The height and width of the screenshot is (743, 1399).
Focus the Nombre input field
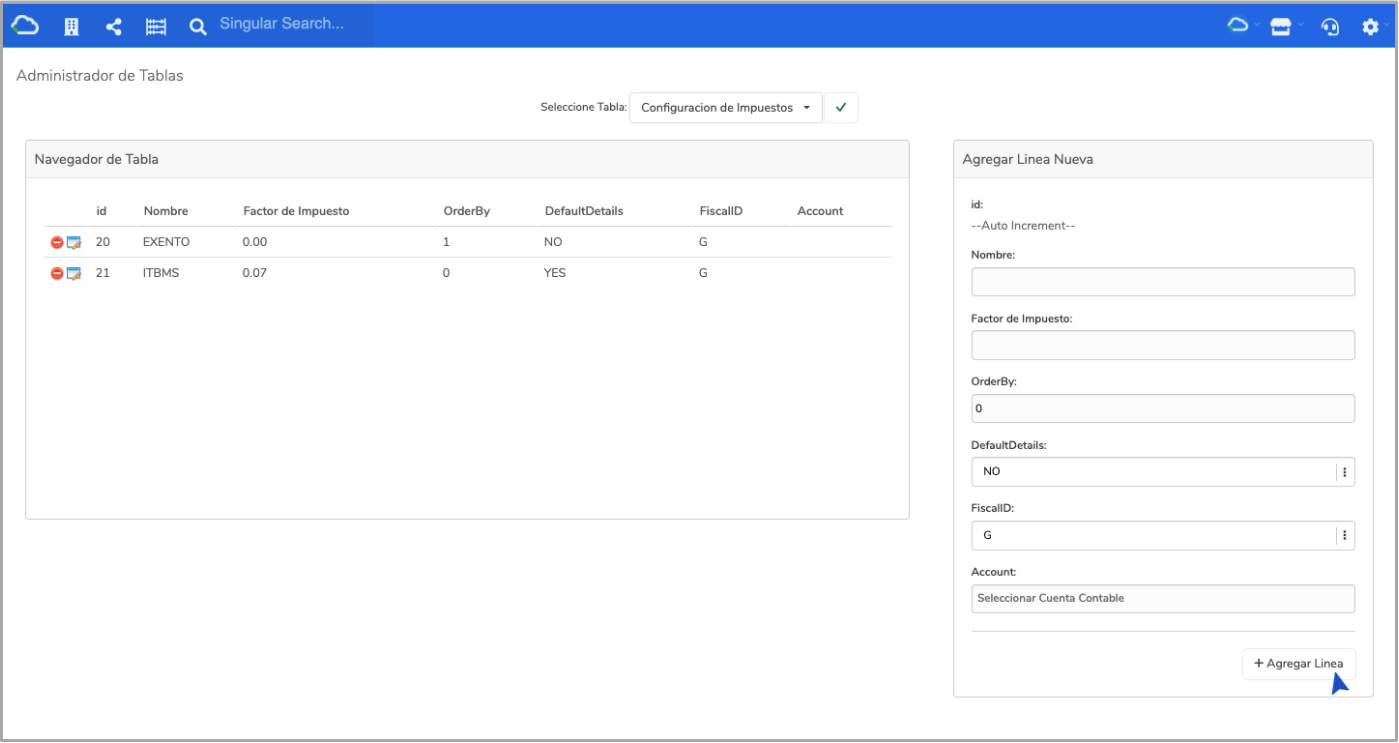[1163, 282]
